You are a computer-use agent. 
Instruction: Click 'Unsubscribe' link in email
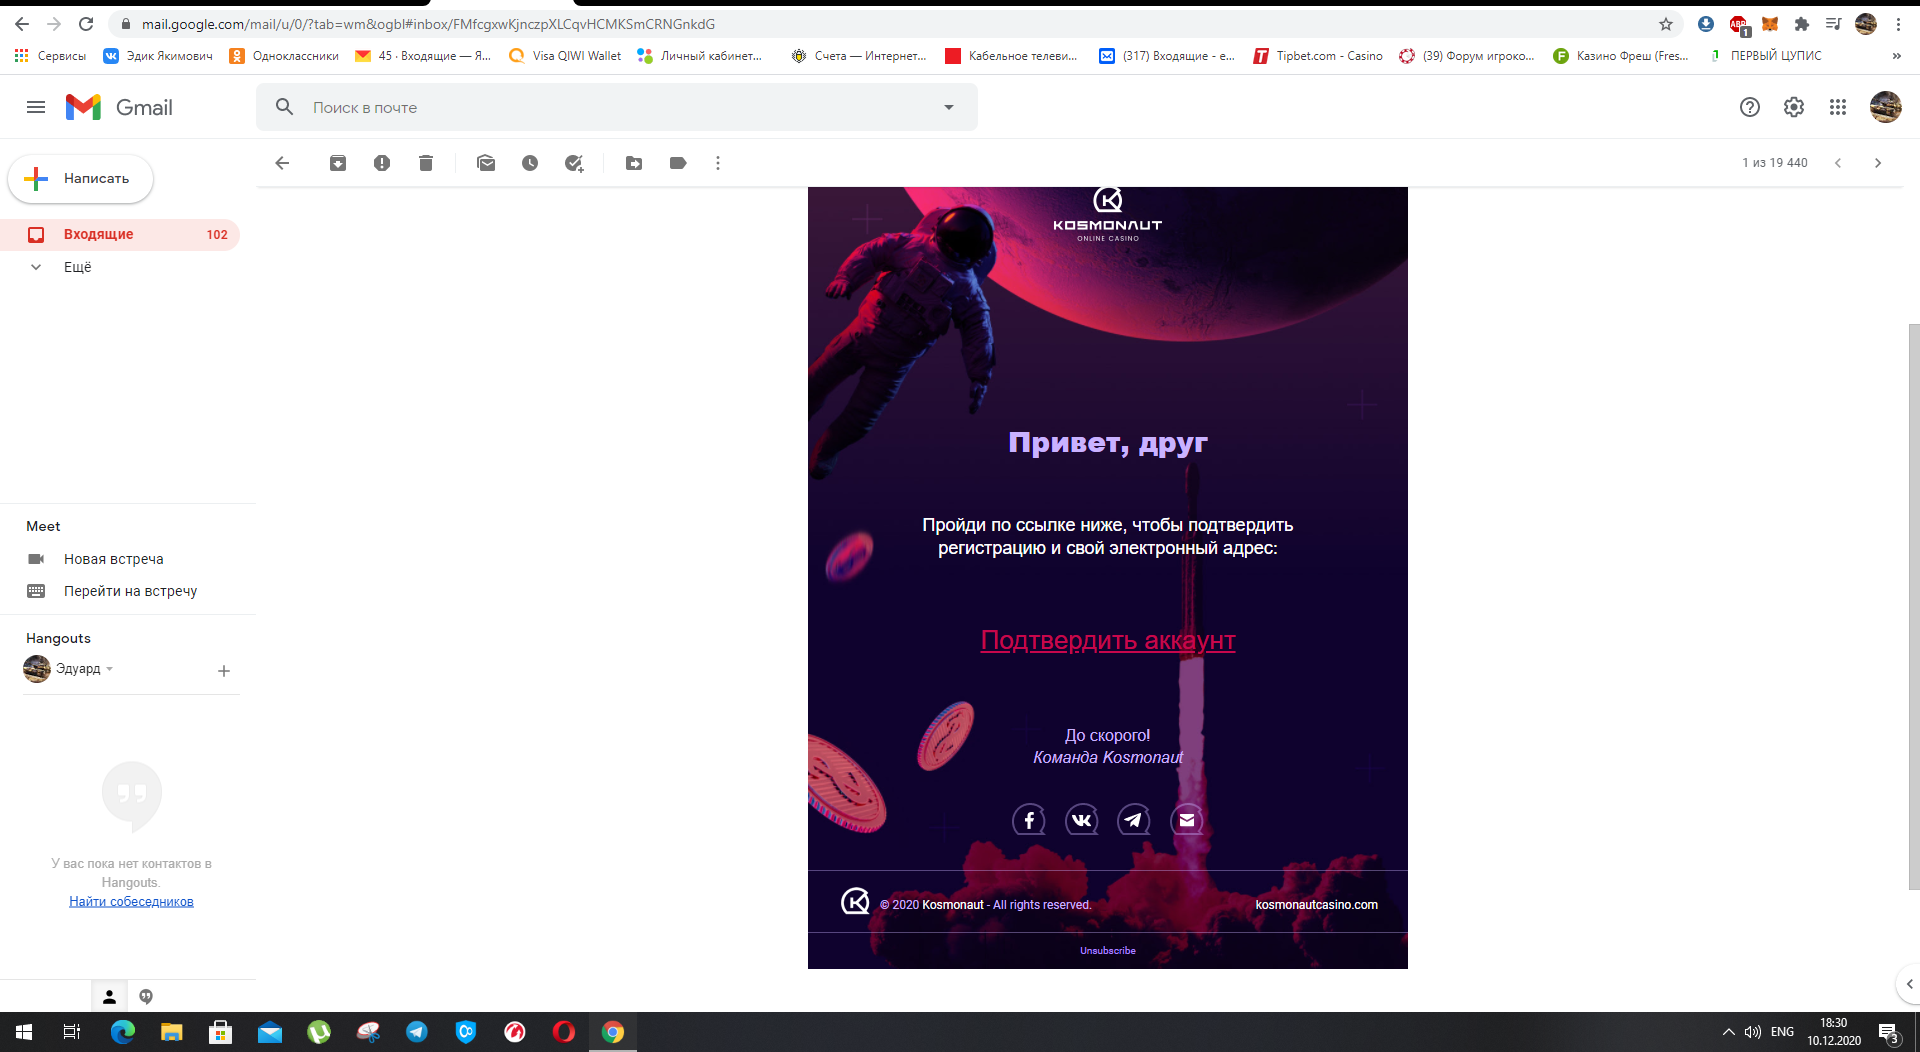1108,951
